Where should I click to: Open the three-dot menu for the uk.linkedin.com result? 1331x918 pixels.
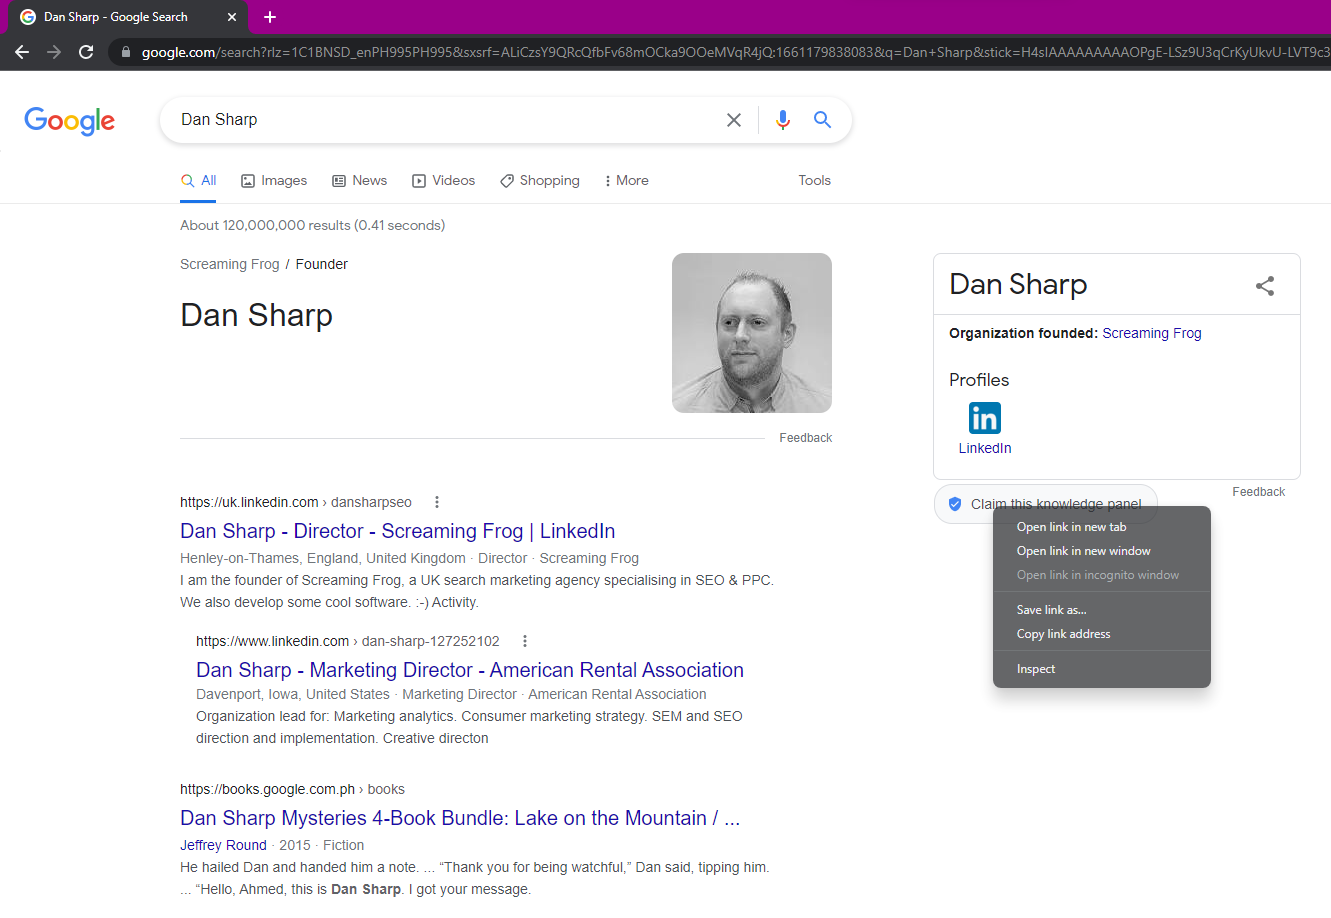(x=437, y=502)
